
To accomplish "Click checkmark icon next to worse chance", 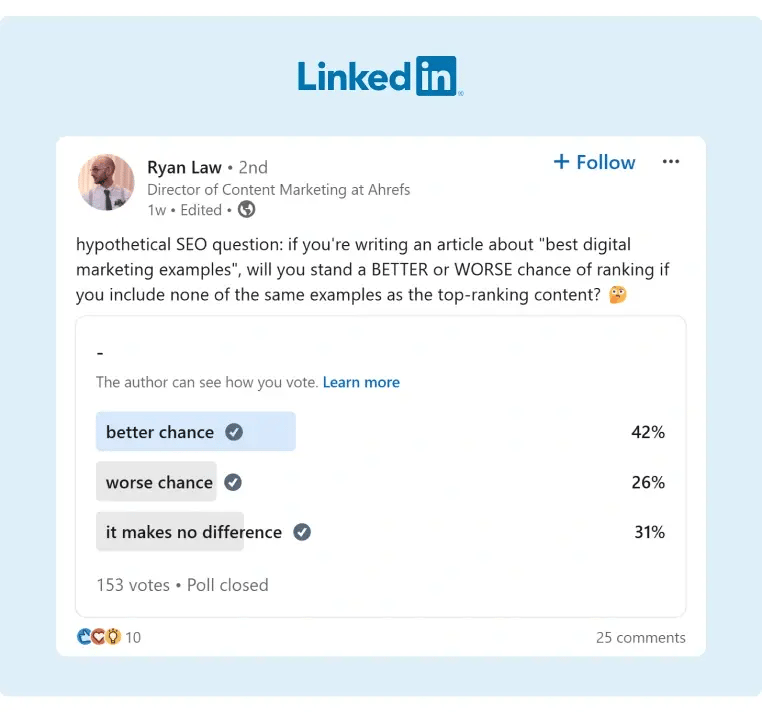I will [x=233, y=482].
